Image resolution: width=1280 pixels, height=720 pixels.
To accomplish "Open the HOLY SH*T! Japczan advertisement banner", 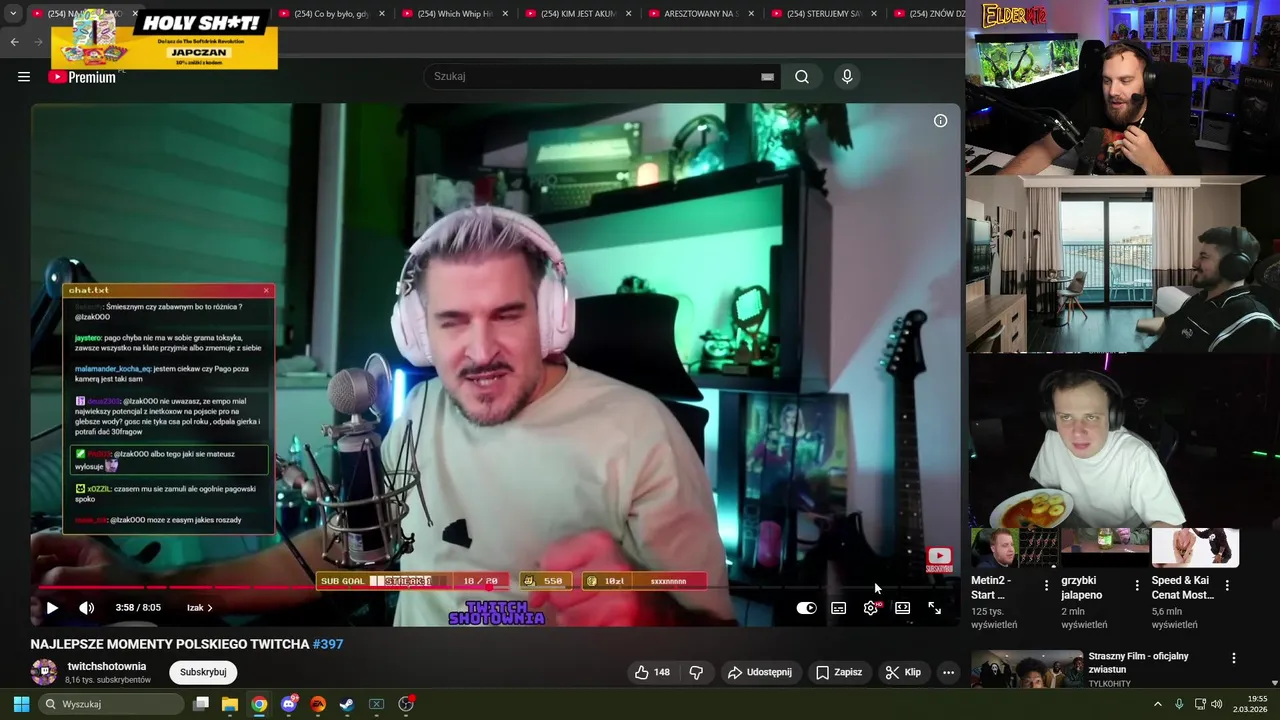I will coord(164,39).
